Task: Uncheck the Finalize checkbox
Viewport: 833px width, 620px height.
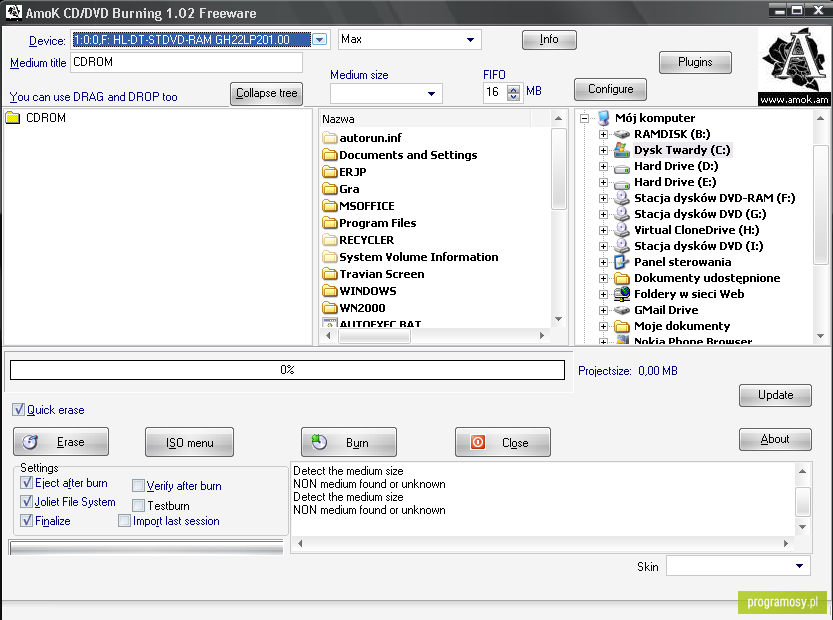Action: click(x=27, y=521)
